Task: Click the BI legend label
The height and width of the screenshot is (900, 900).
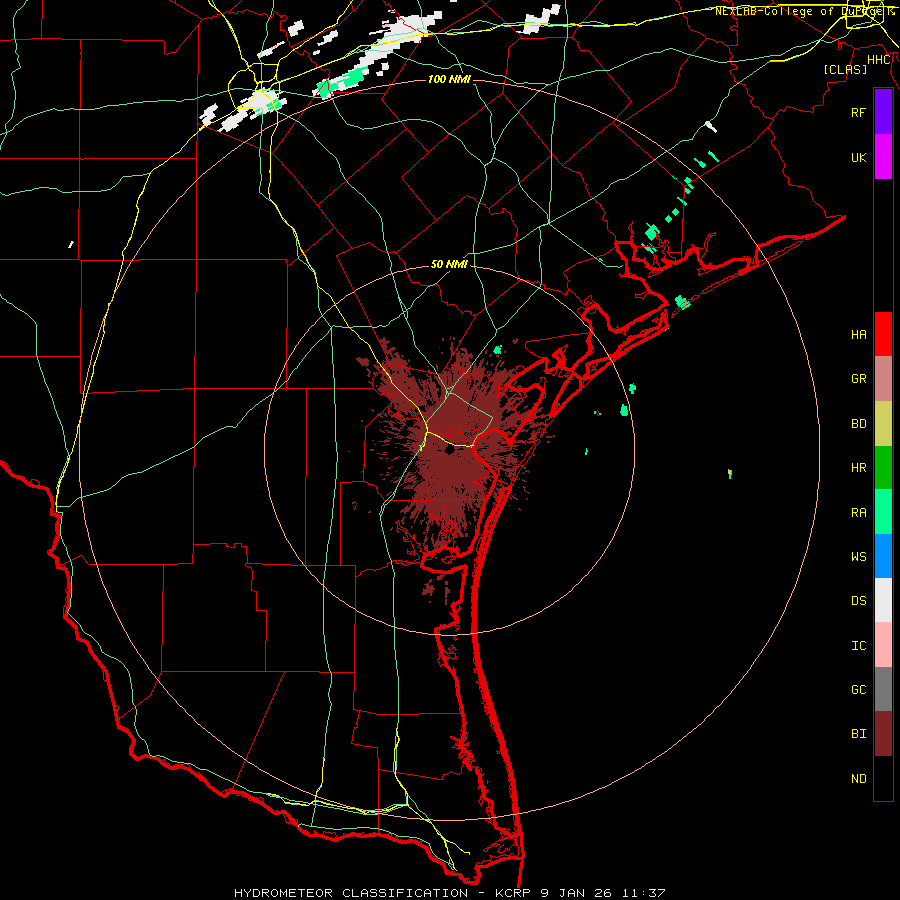Action: coord(858,734)
